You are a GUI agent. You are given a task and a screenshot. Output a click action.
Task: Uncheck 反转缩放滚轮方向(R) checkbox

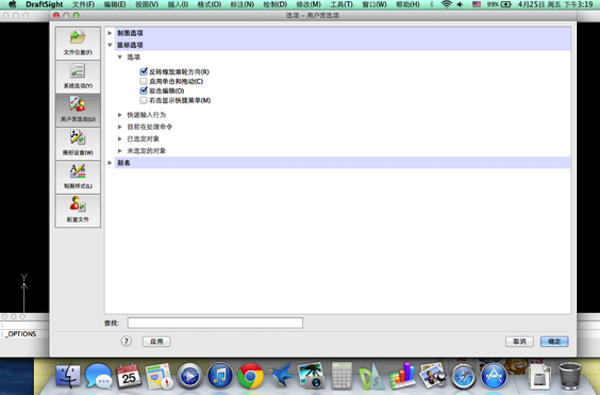[x=143, y=72]
